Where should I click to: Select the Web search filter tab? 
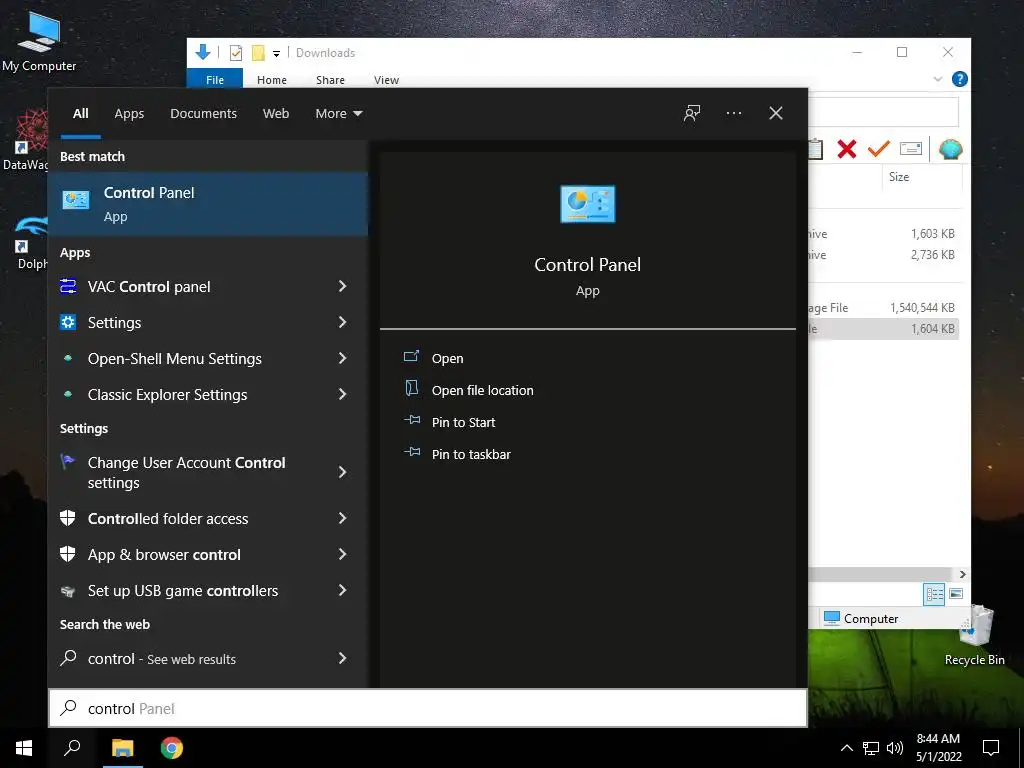[276, 114]
